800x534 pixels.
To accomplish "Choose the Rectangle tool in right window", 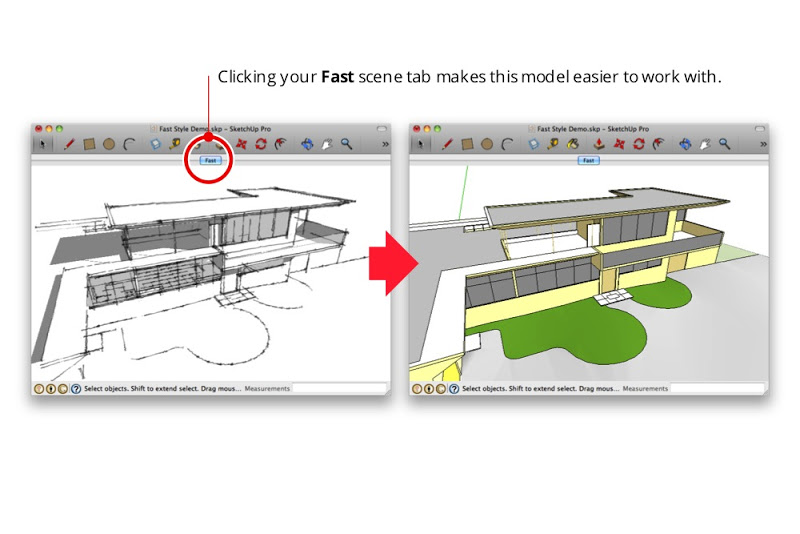I will coord(467,144).
